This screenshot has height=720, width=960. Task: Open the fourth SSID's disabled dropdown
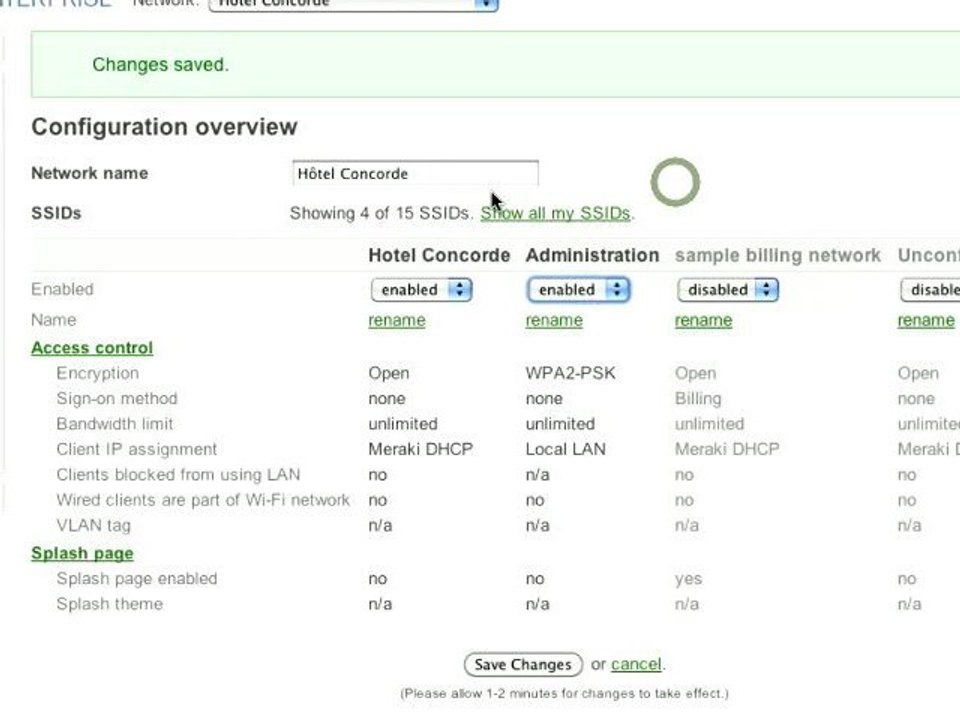pos(930,290)
